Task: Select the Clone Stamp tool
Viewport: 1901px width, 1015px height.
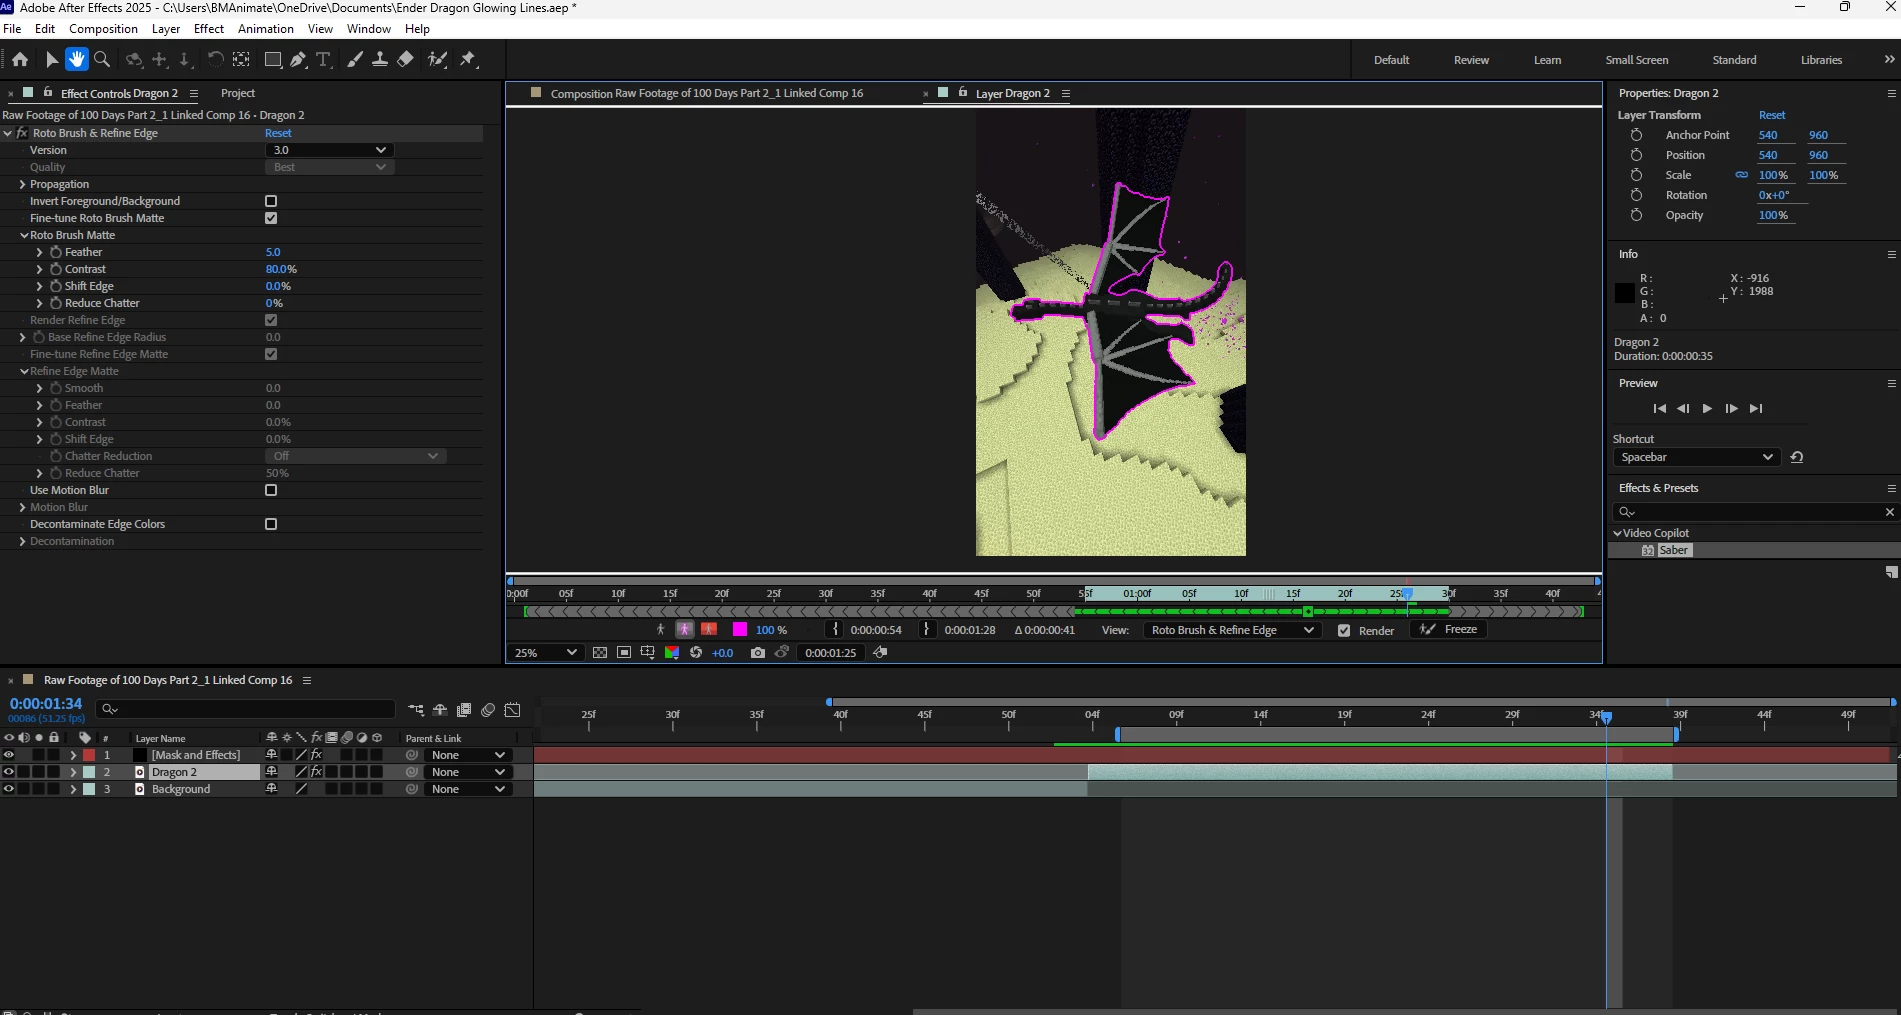Action: [380, 60]
